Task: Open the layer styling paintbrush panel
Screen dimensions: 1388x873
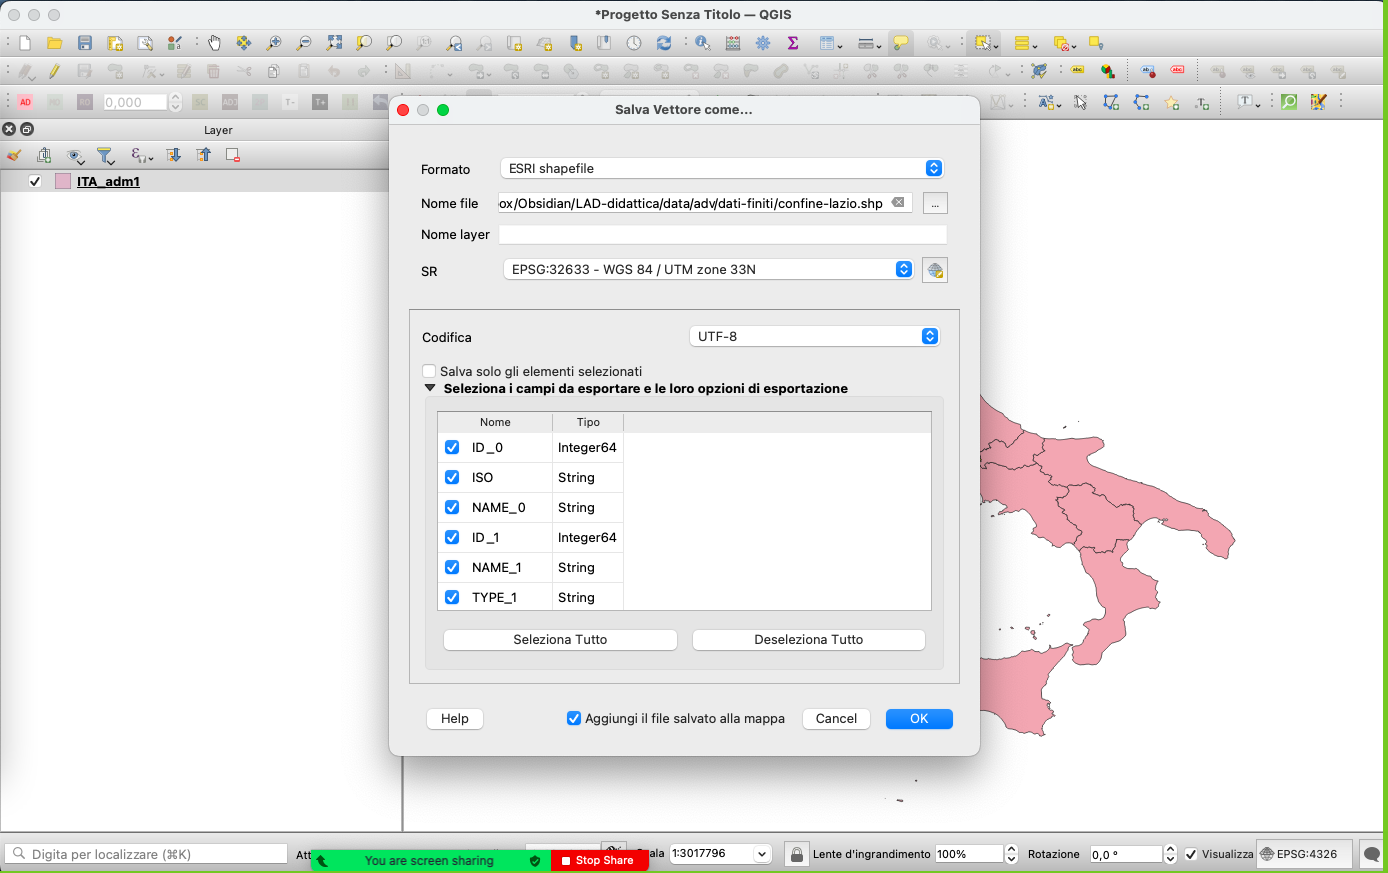Action: (x=14, y=155)
